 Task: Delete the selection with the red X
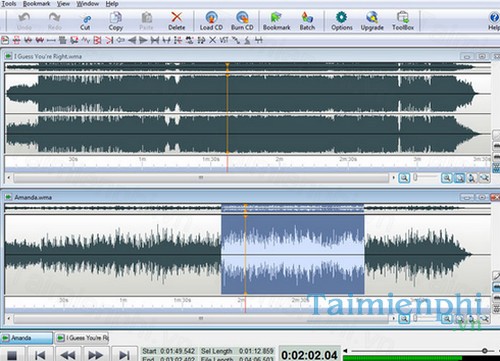point(176,21)
